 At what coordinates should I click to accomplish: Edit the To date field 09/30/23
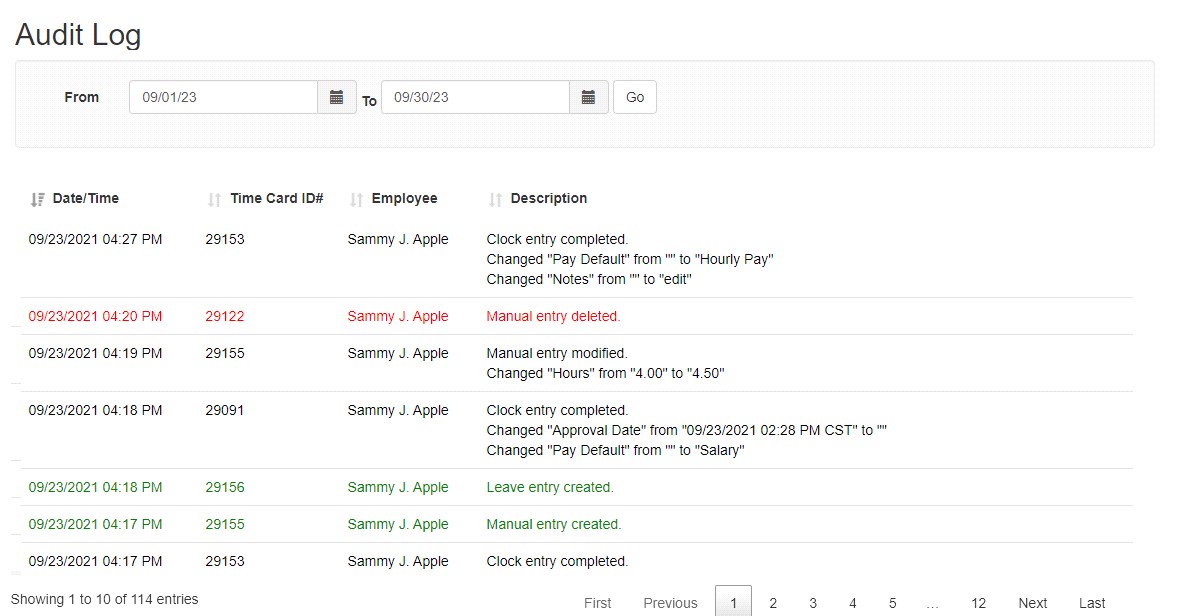[475, 97]
